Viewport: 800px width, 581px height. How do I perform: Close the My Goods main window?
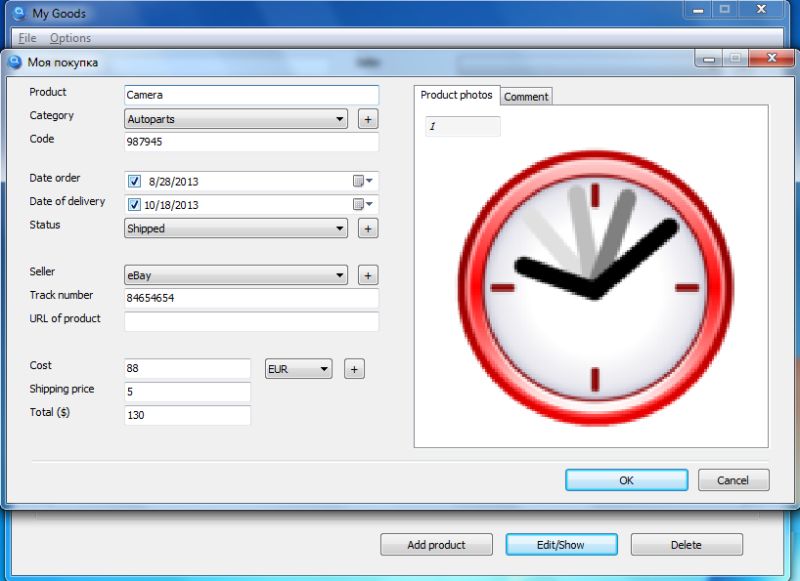pos(761,9)
